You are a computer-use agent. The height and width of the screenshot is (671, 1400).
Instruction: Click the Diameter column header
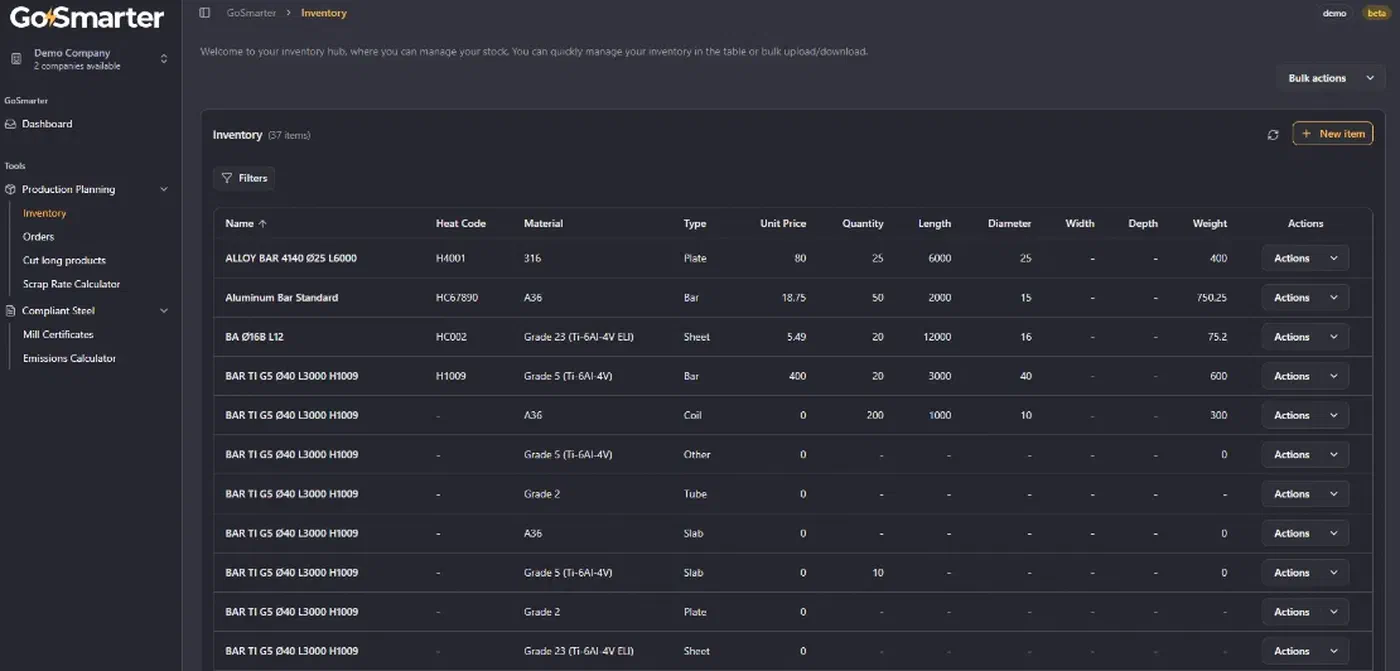point(1009,224)
